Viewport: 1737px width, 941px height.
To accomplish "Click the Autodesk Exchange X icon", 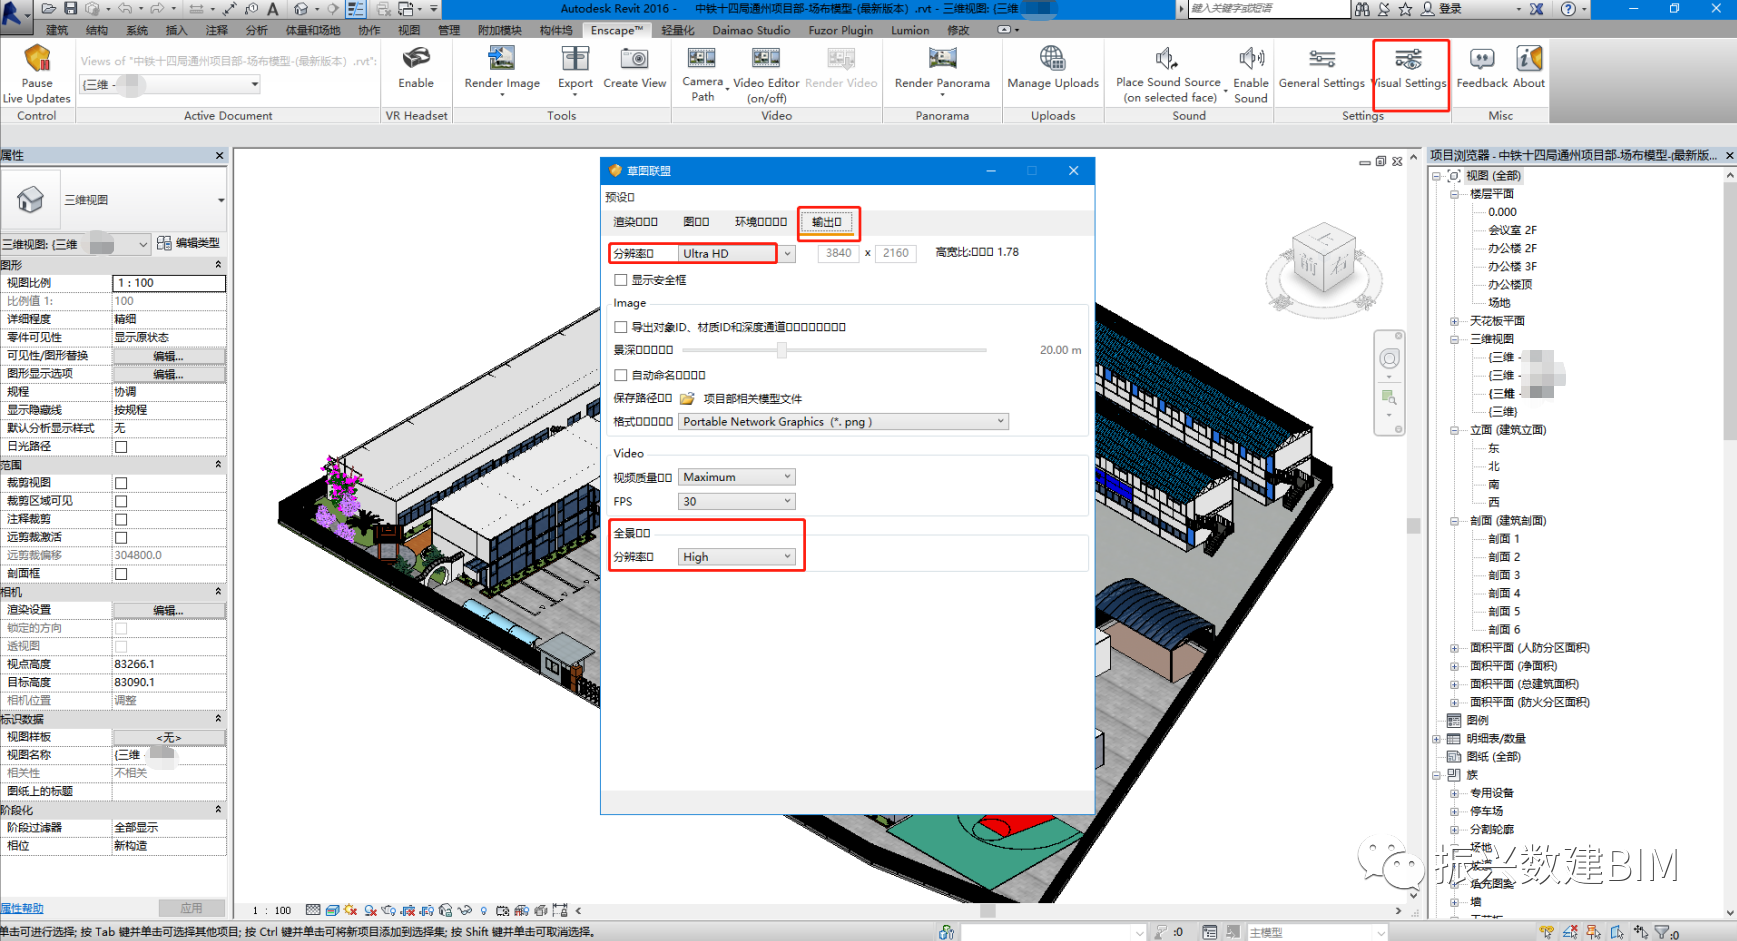I will click(1537, 9).
